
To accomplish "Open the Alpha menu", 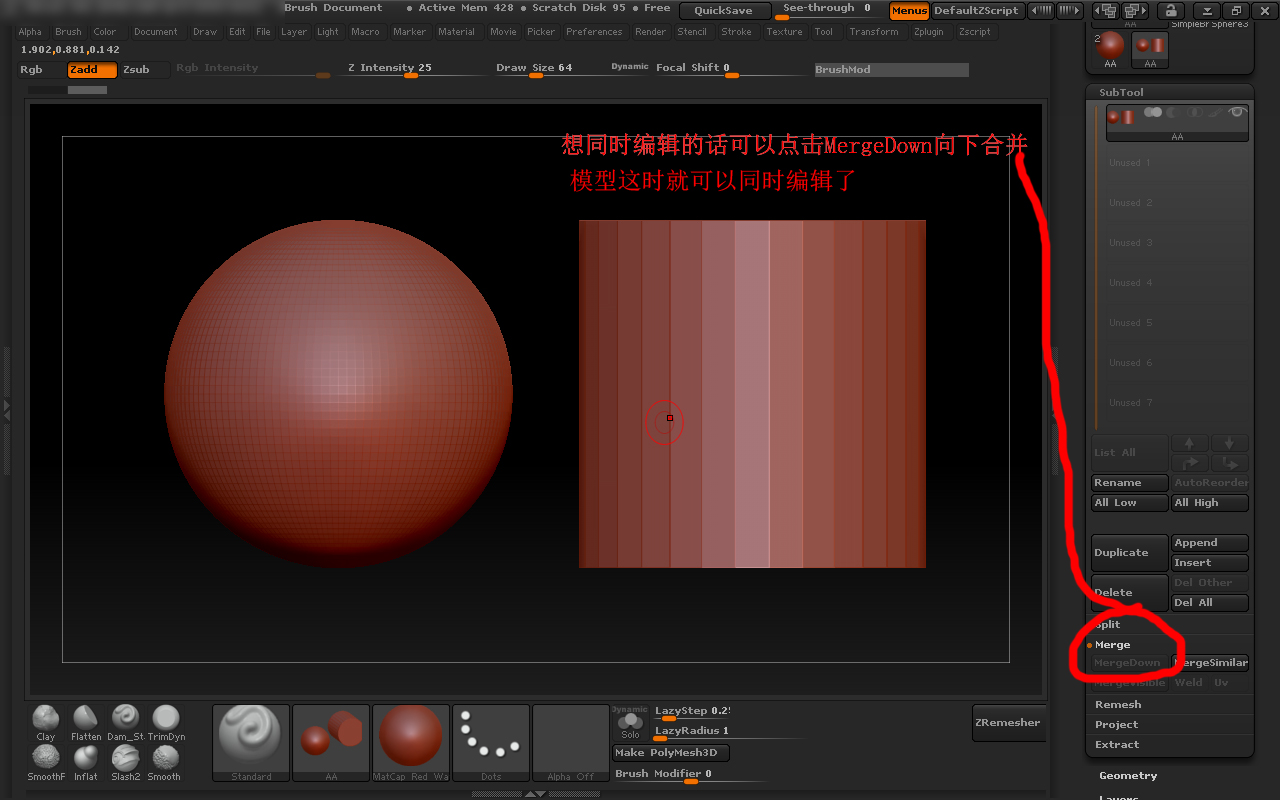I will tap(30, 32).
